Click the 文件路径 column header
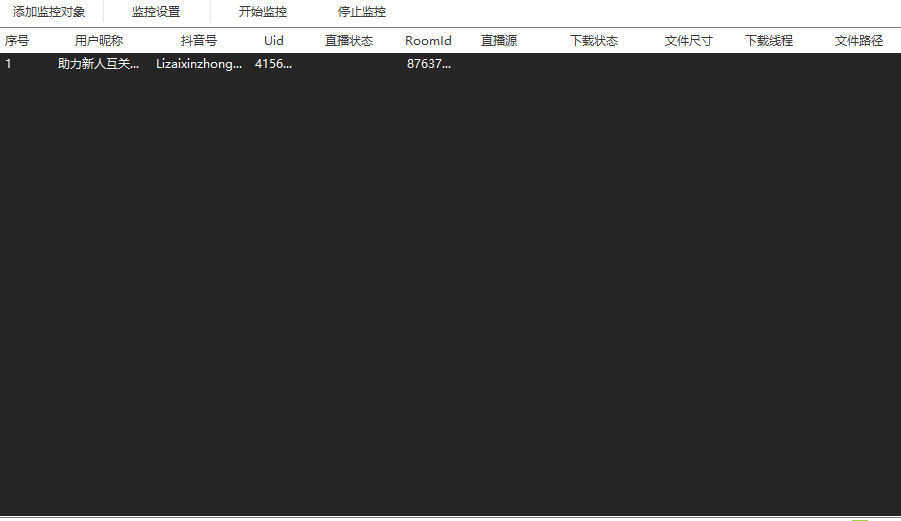The width and height of the screenshot is (901, 521). click(859, 41)
